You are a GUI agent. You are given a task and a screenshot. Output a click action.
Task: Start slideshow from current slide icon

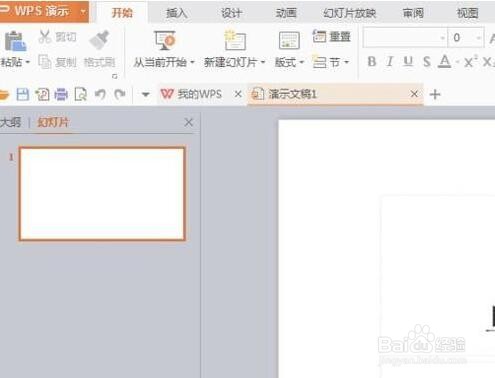pyautogui.click(x=165, y=41)
